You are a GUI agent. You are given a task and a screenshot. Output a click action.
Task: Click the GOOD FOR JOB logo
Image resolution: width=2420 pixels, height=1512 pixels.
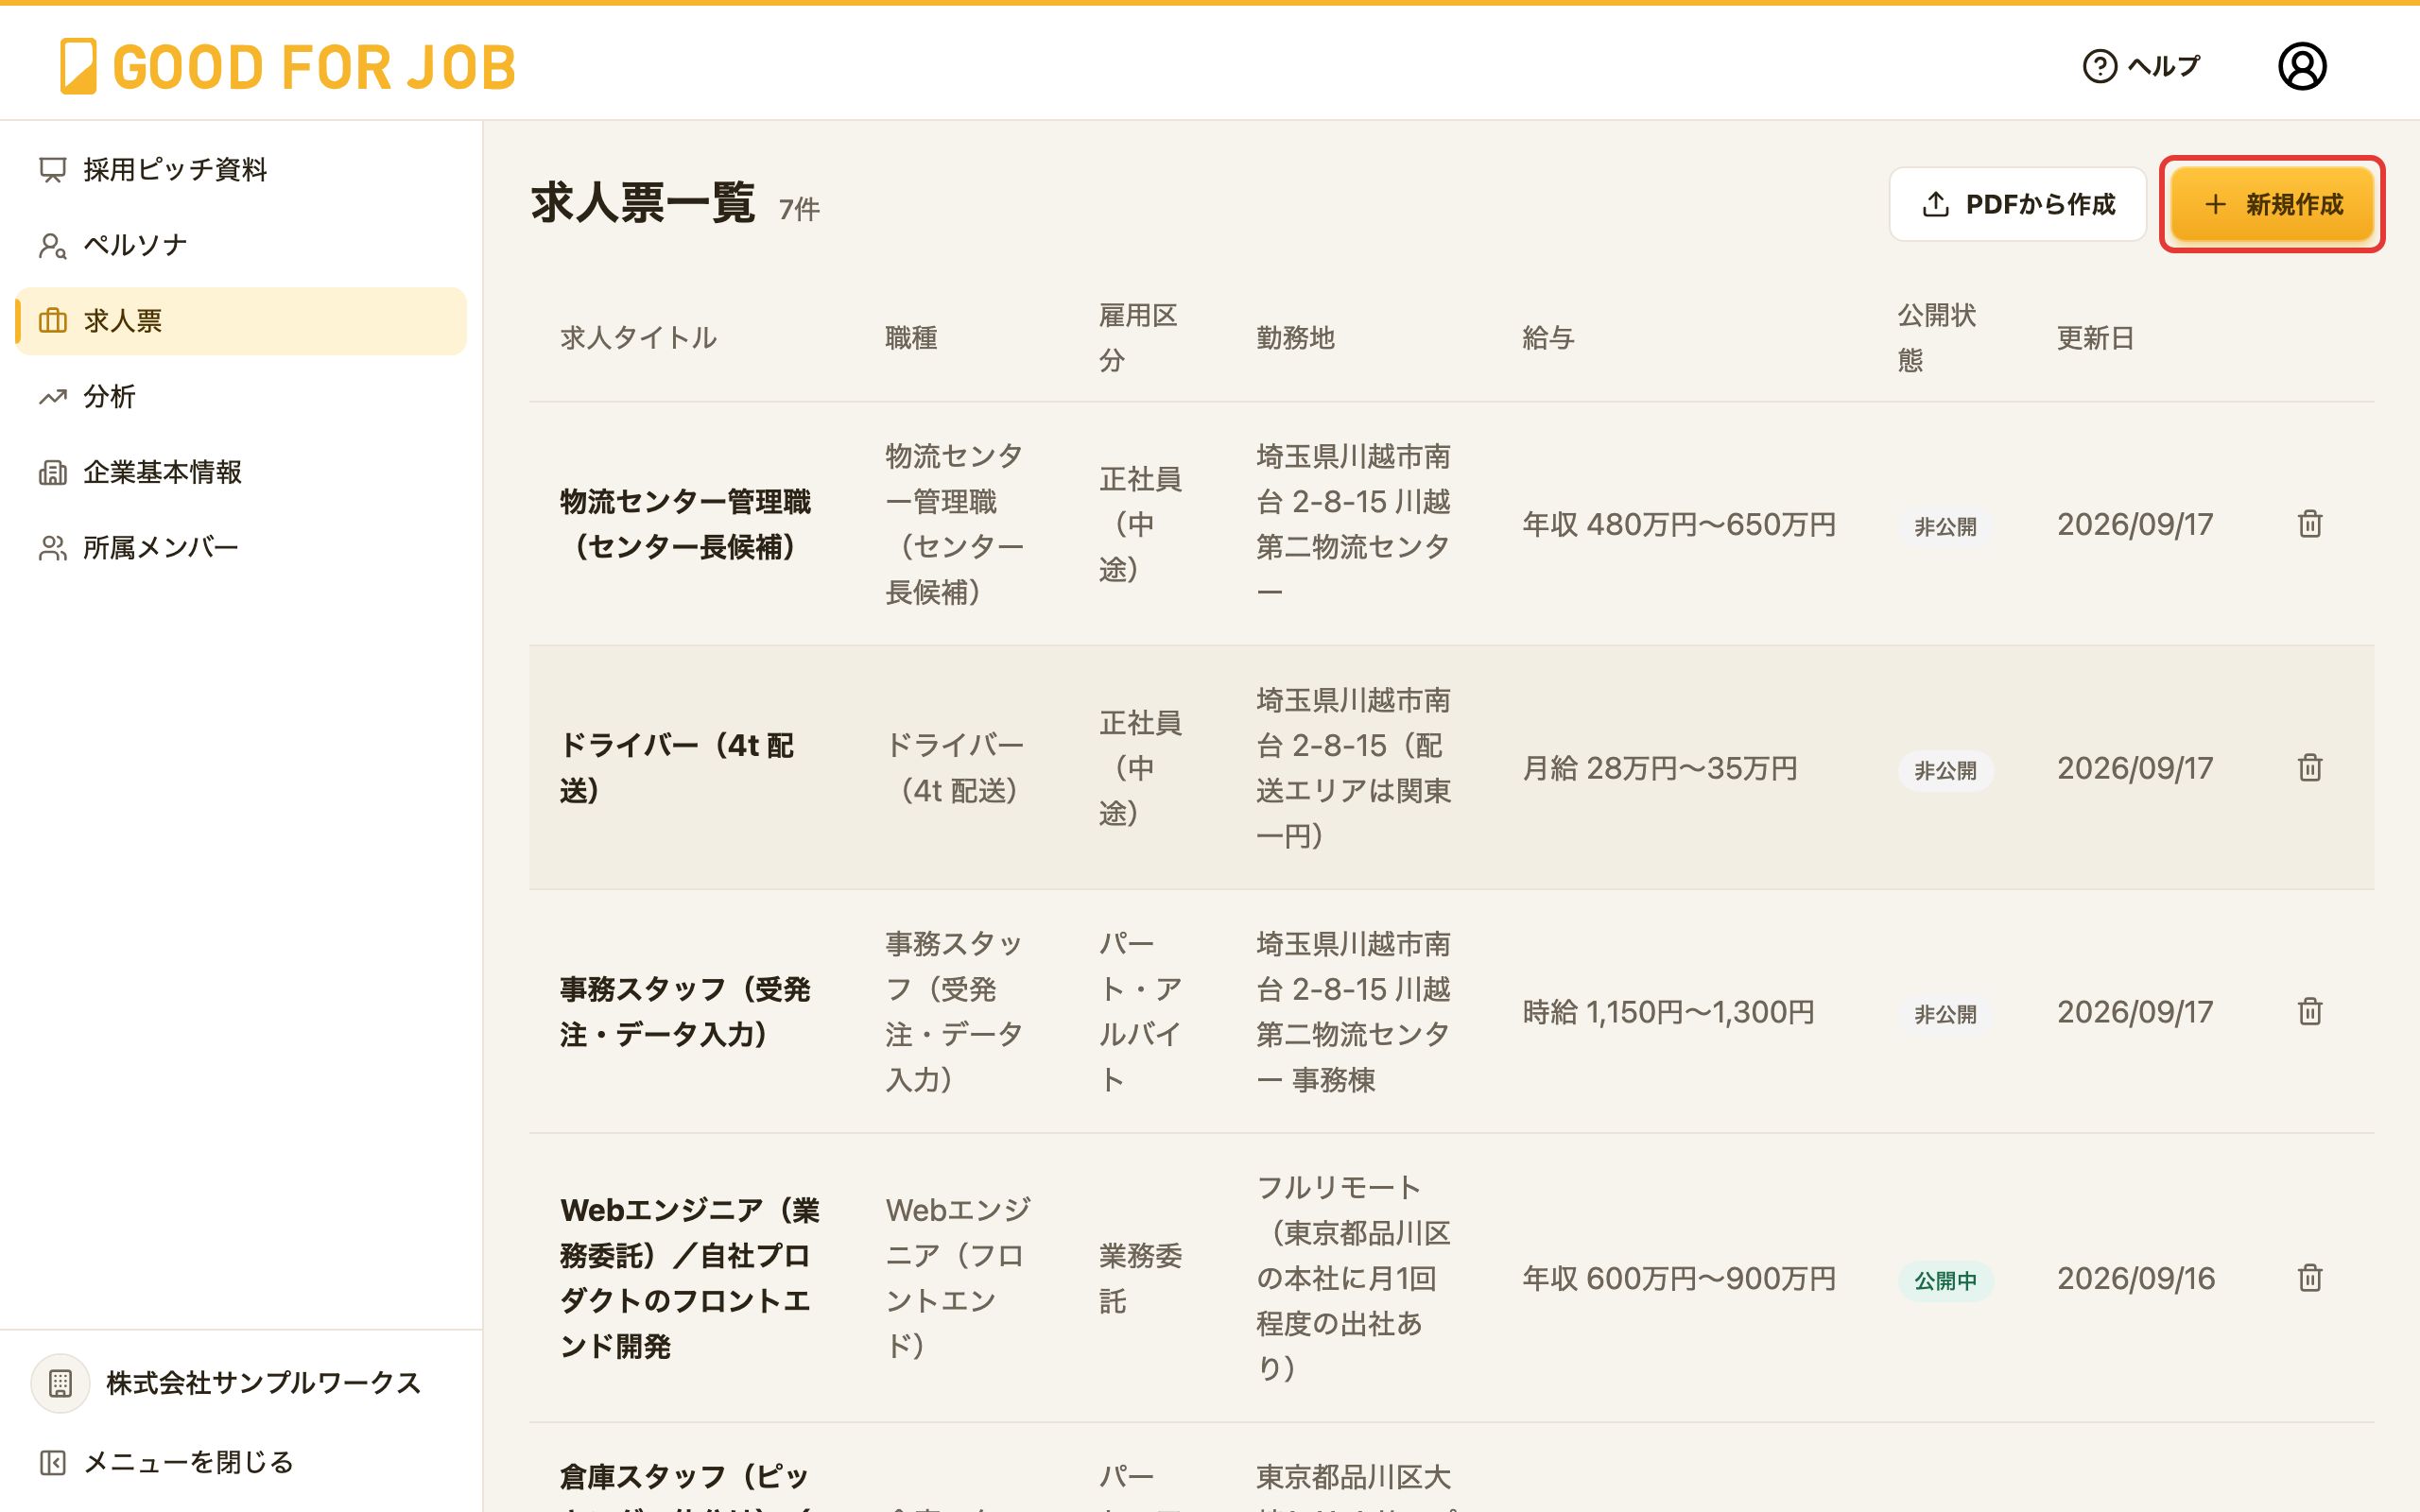(x=288, y=66)
